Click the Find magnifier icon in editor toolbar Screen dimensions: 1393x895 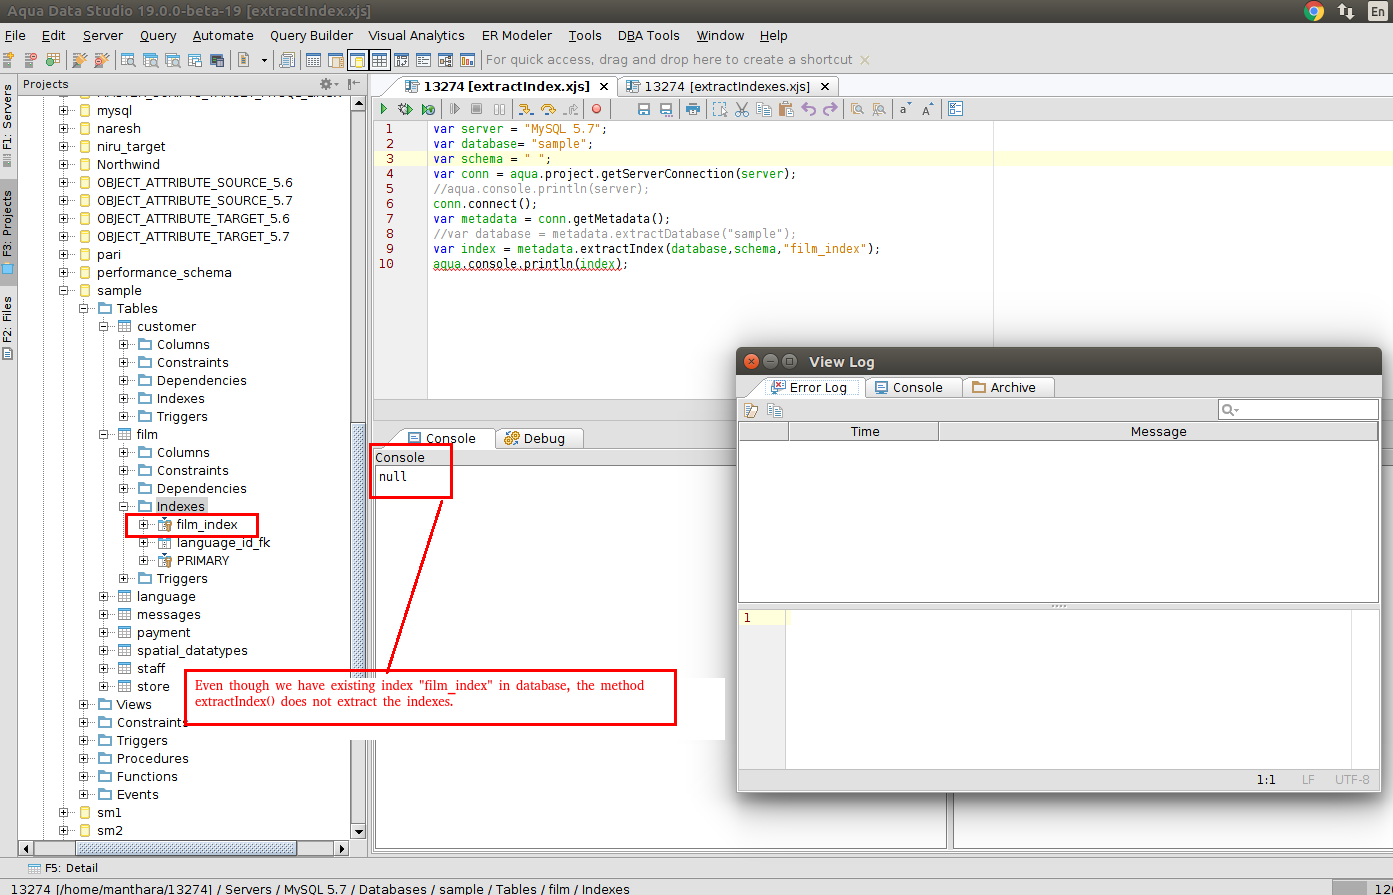[x=857, y=109]
